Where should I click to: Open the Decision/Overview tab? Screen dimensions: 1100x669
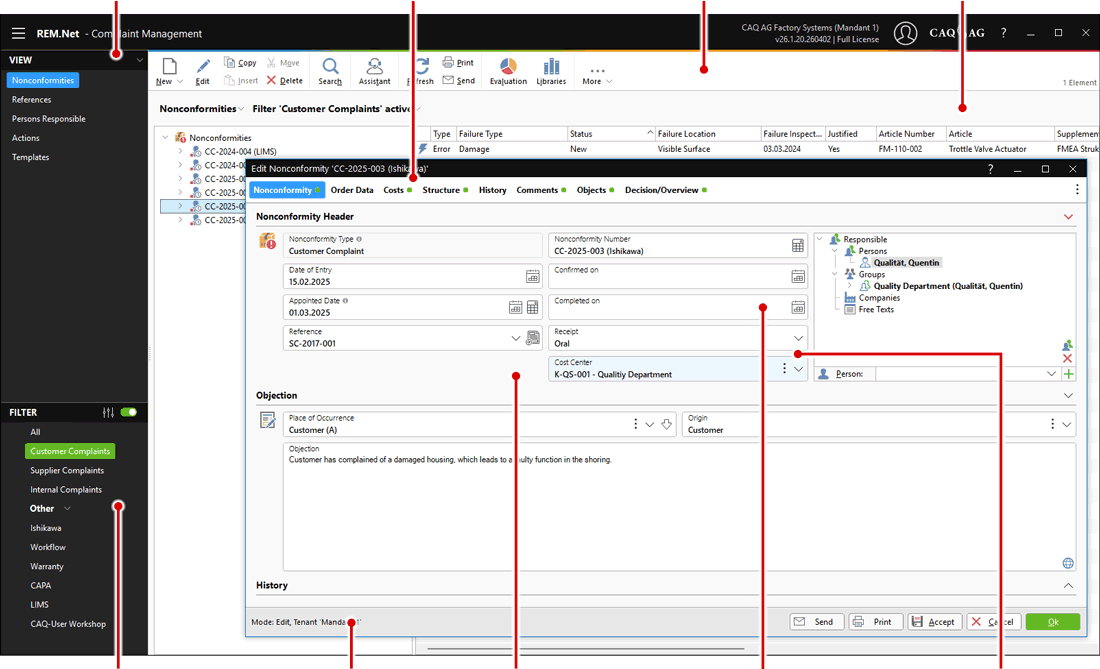pyautogui.click(x=666, y=190)
